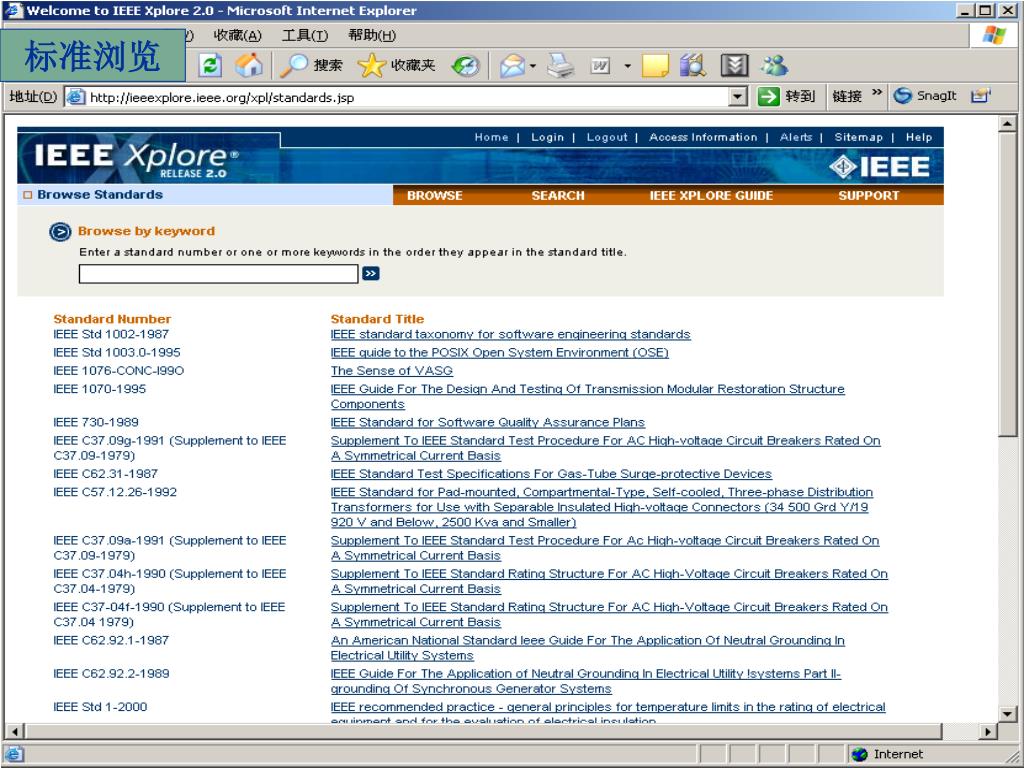Click the horizontal scrollbar right arrow

coord(989,731)
